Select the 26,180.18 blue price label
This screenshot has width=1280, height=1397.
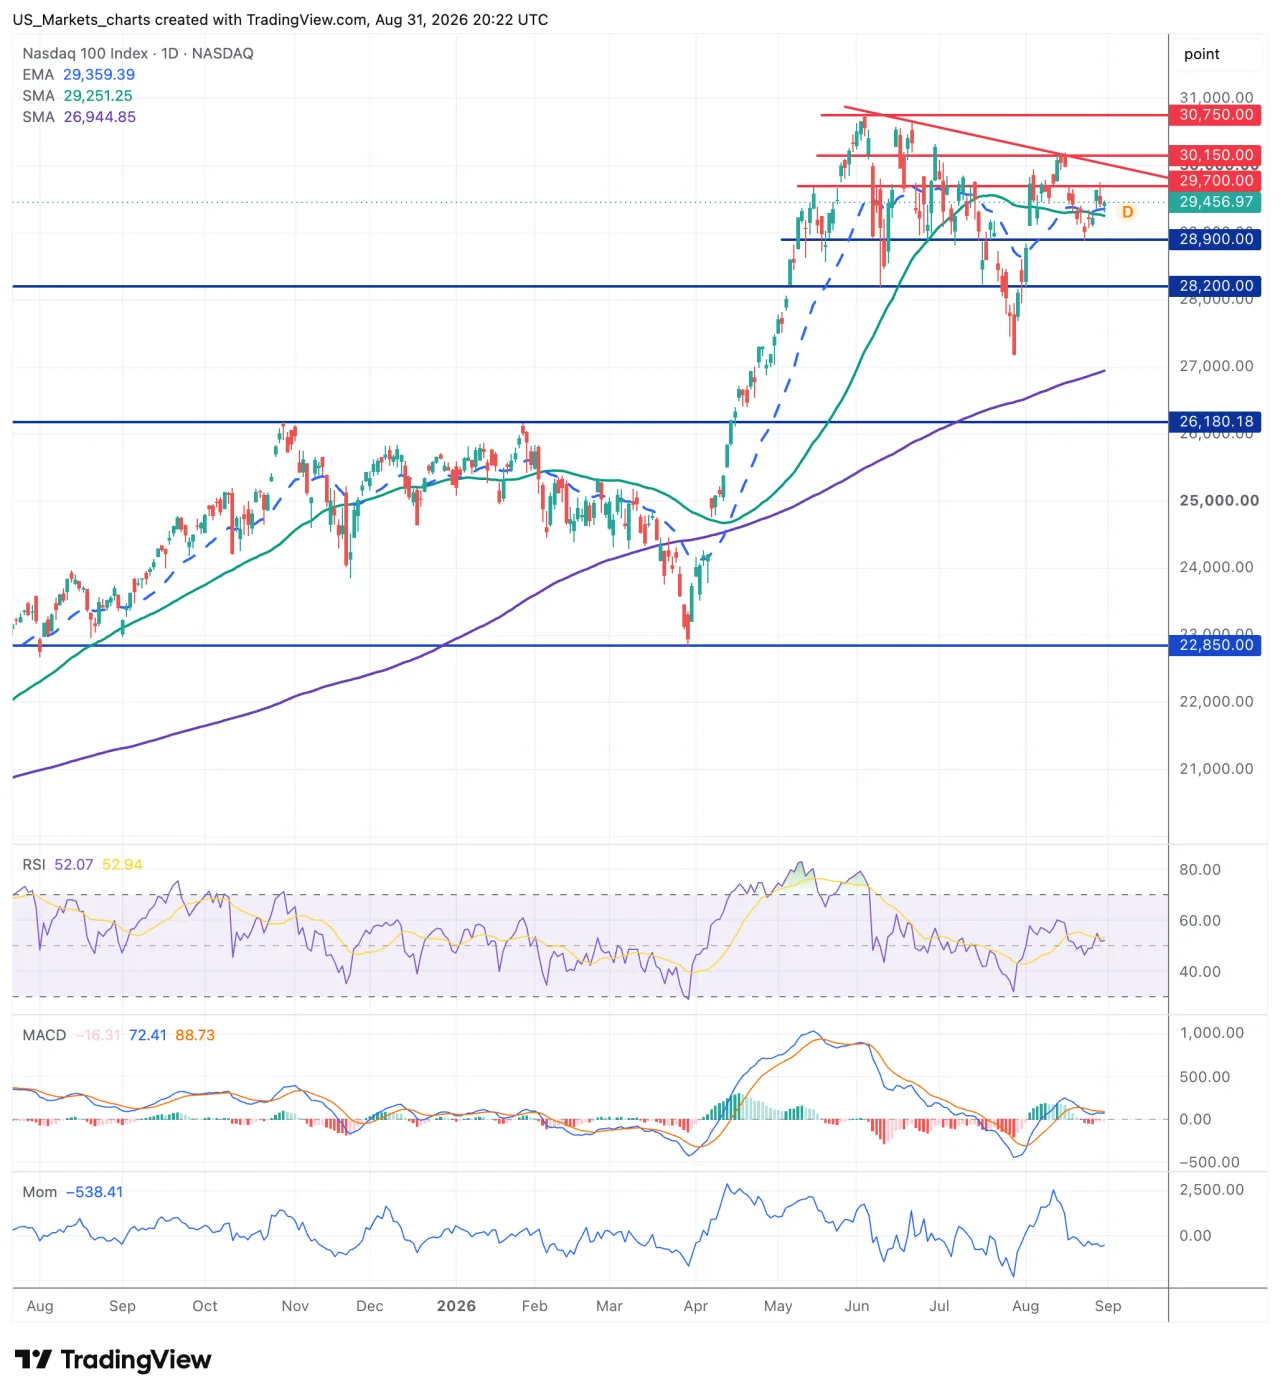pyautogui.click(x=1215, y=421)
